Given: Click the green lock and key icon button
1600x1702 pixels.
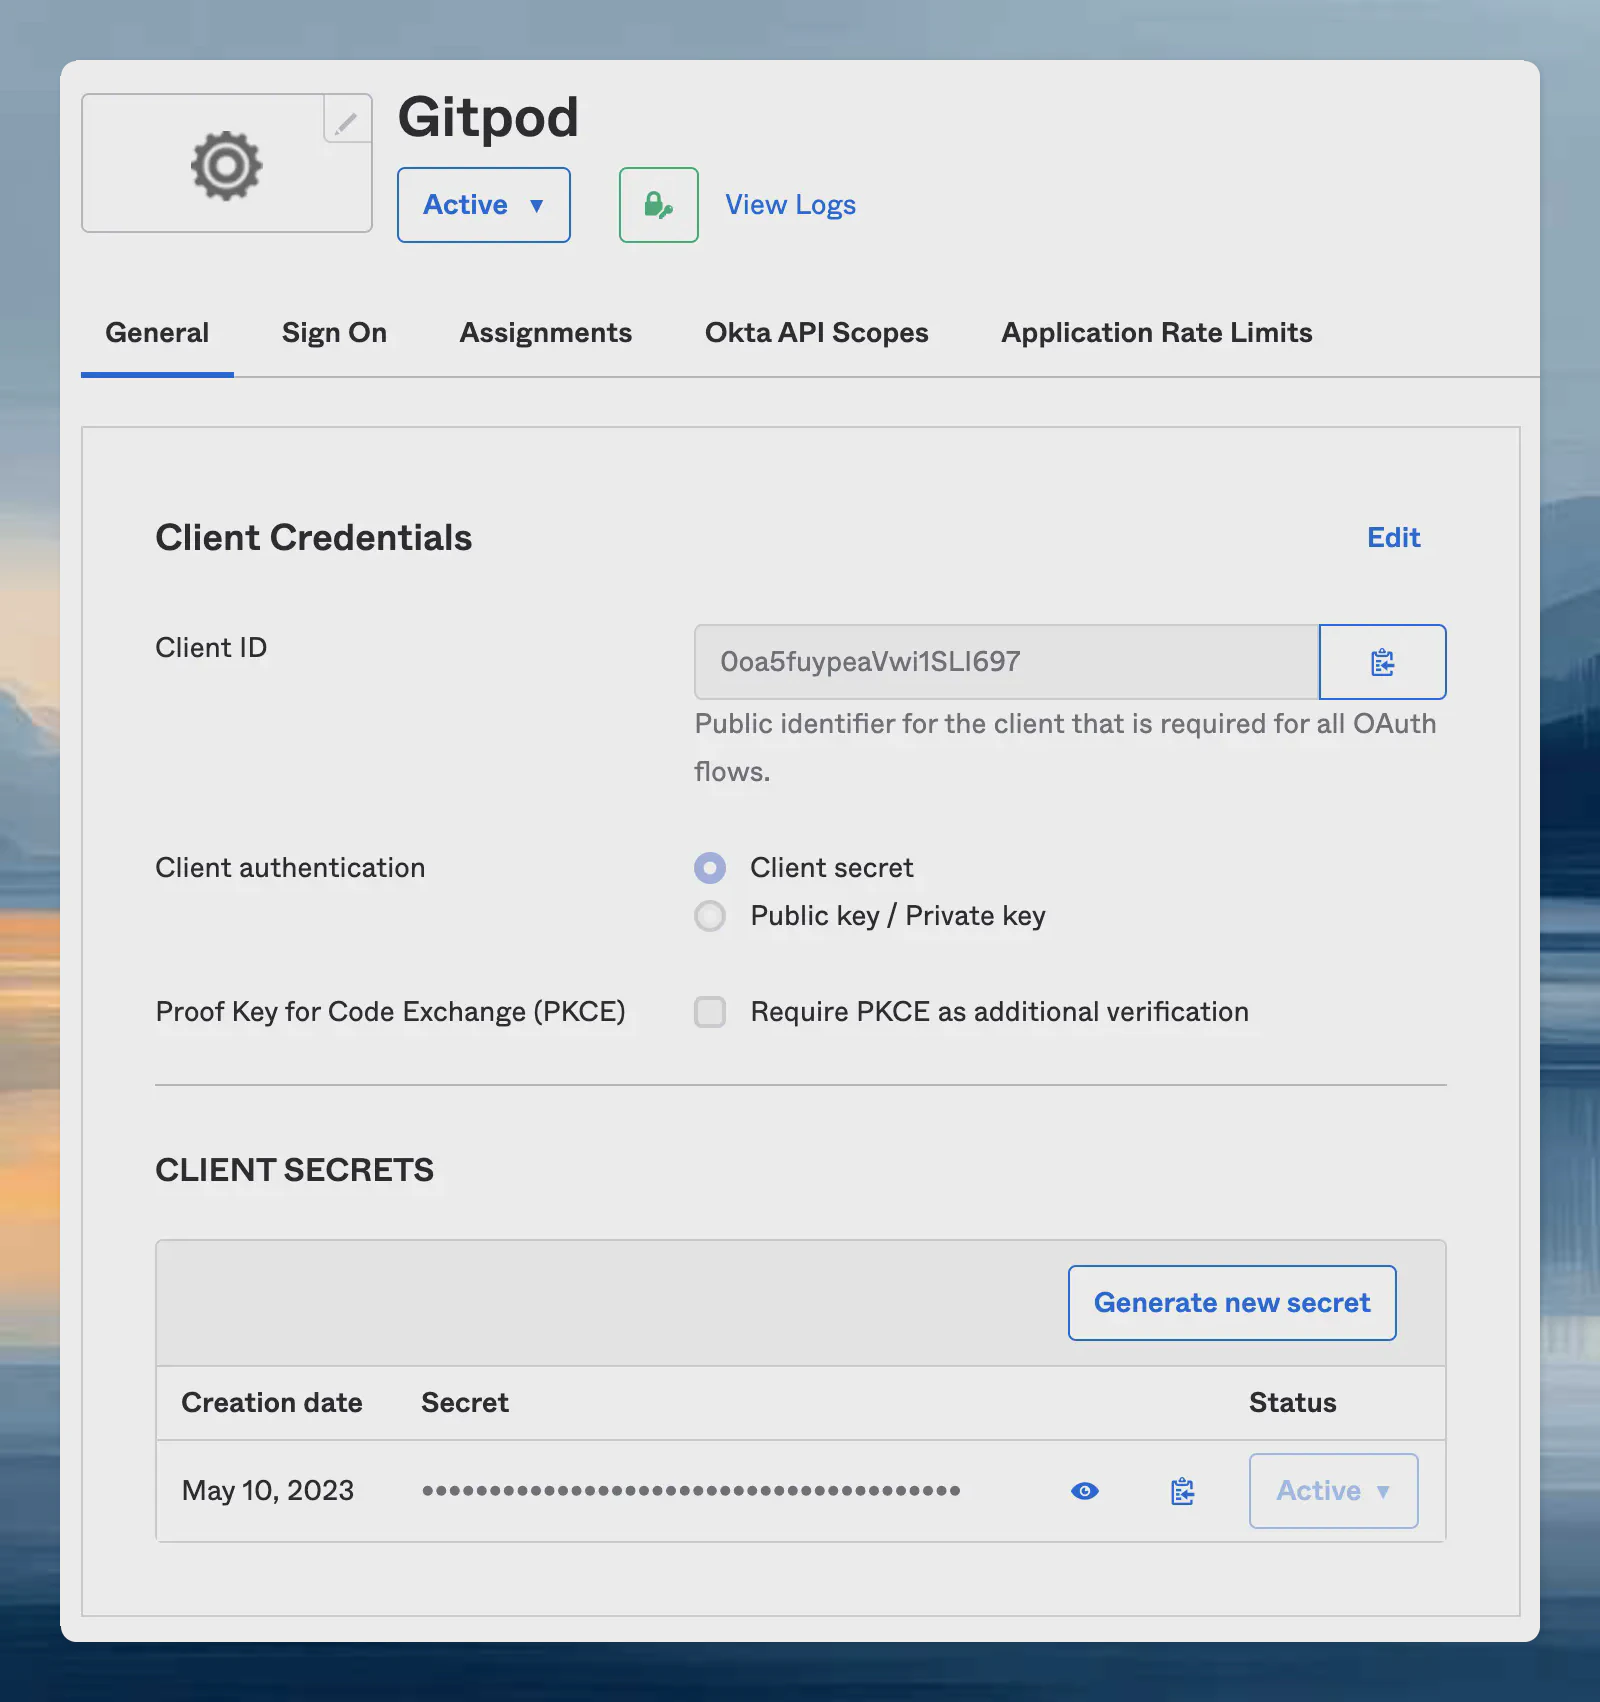Looking at the screenshot, I should click(x=659, y=205).
